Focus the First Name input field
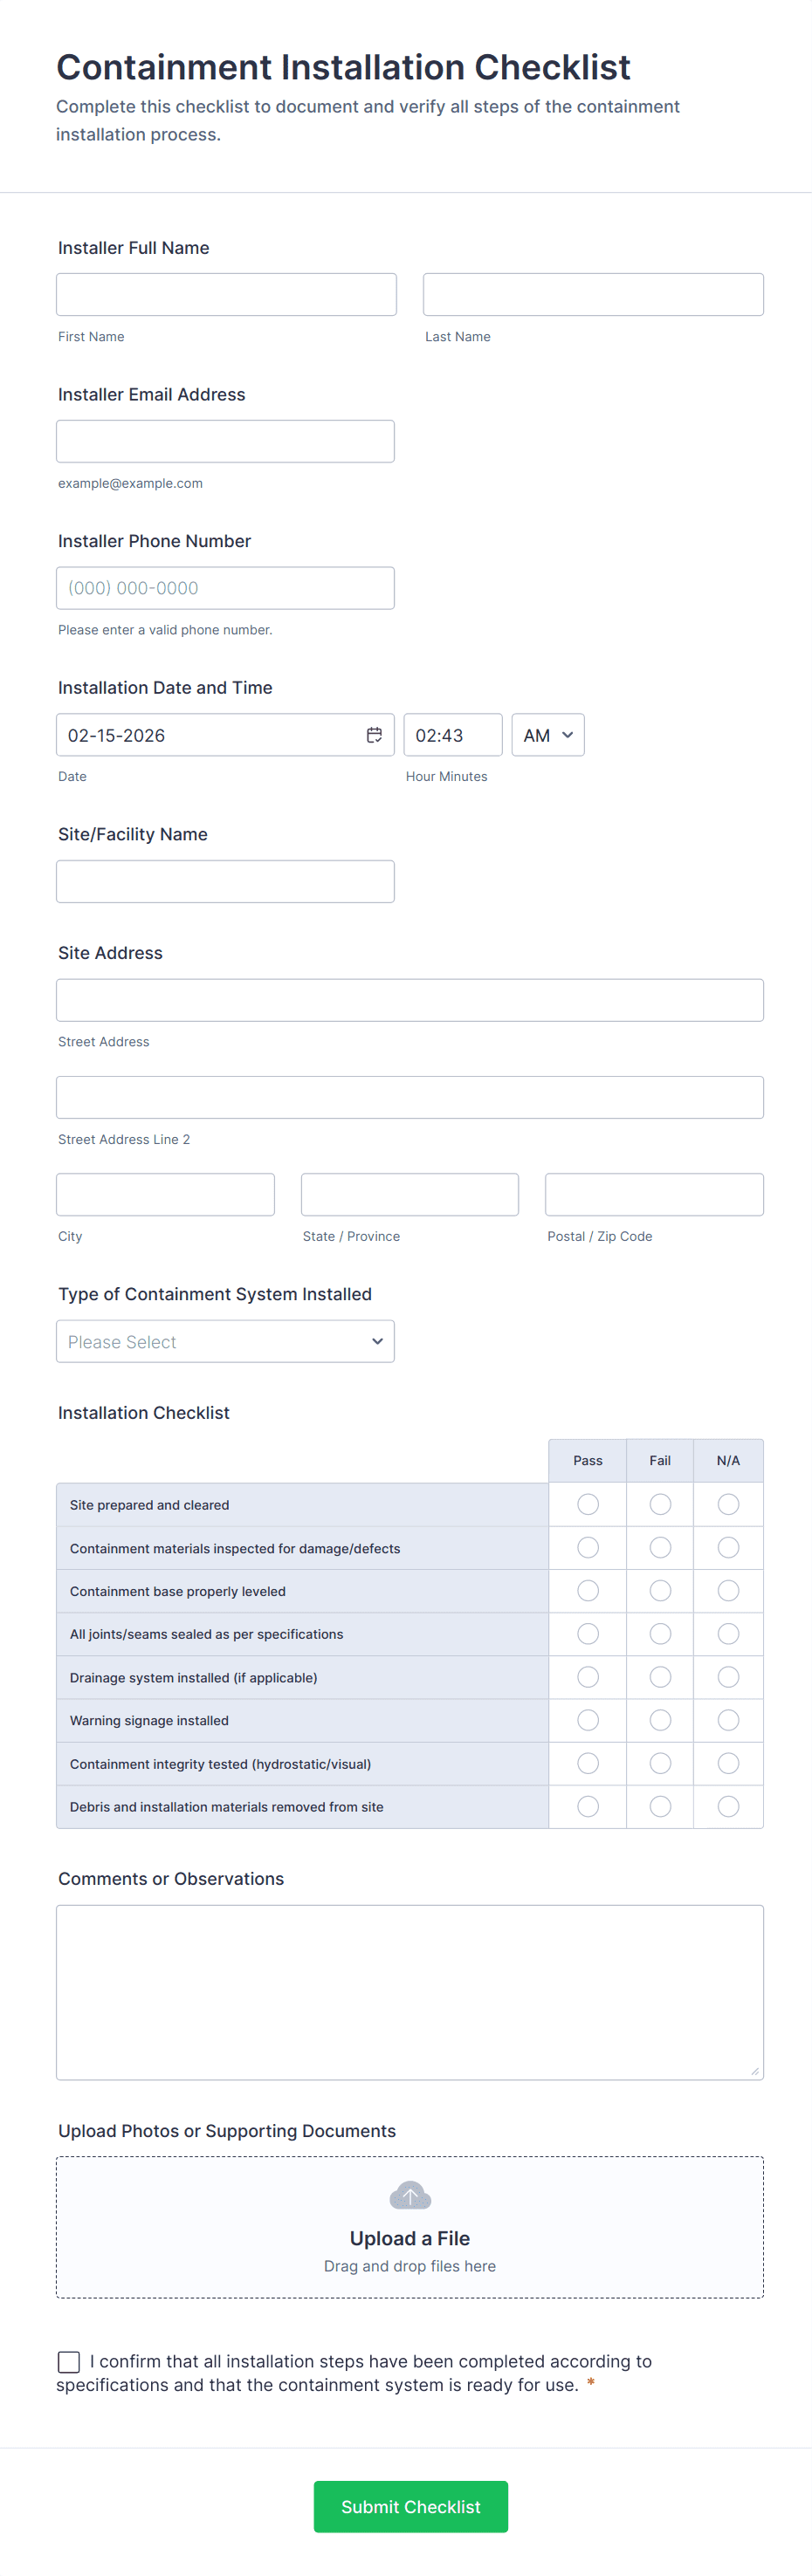Screen dimensions: 812x2576 [226, 294]
